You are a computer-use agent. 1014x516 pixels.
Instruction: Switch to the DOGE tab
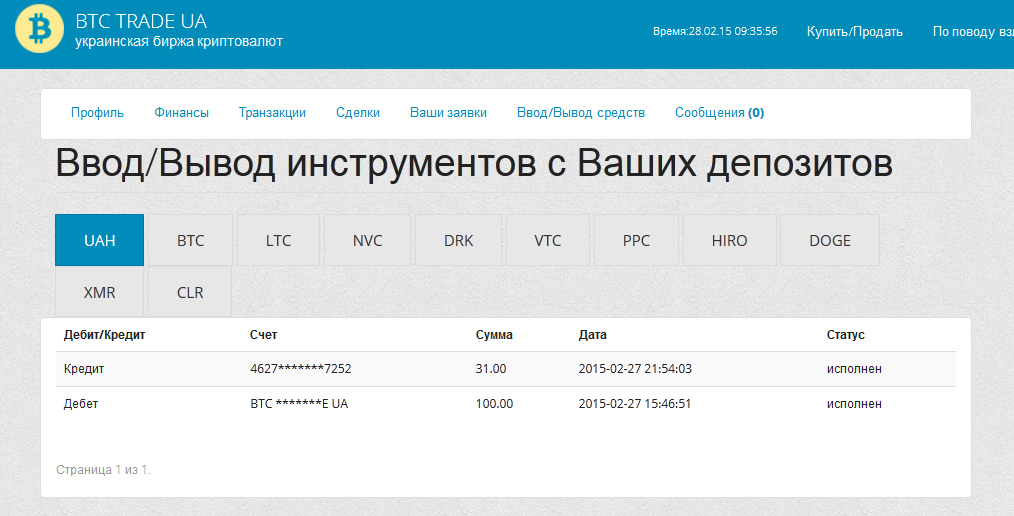coord(829,241)
